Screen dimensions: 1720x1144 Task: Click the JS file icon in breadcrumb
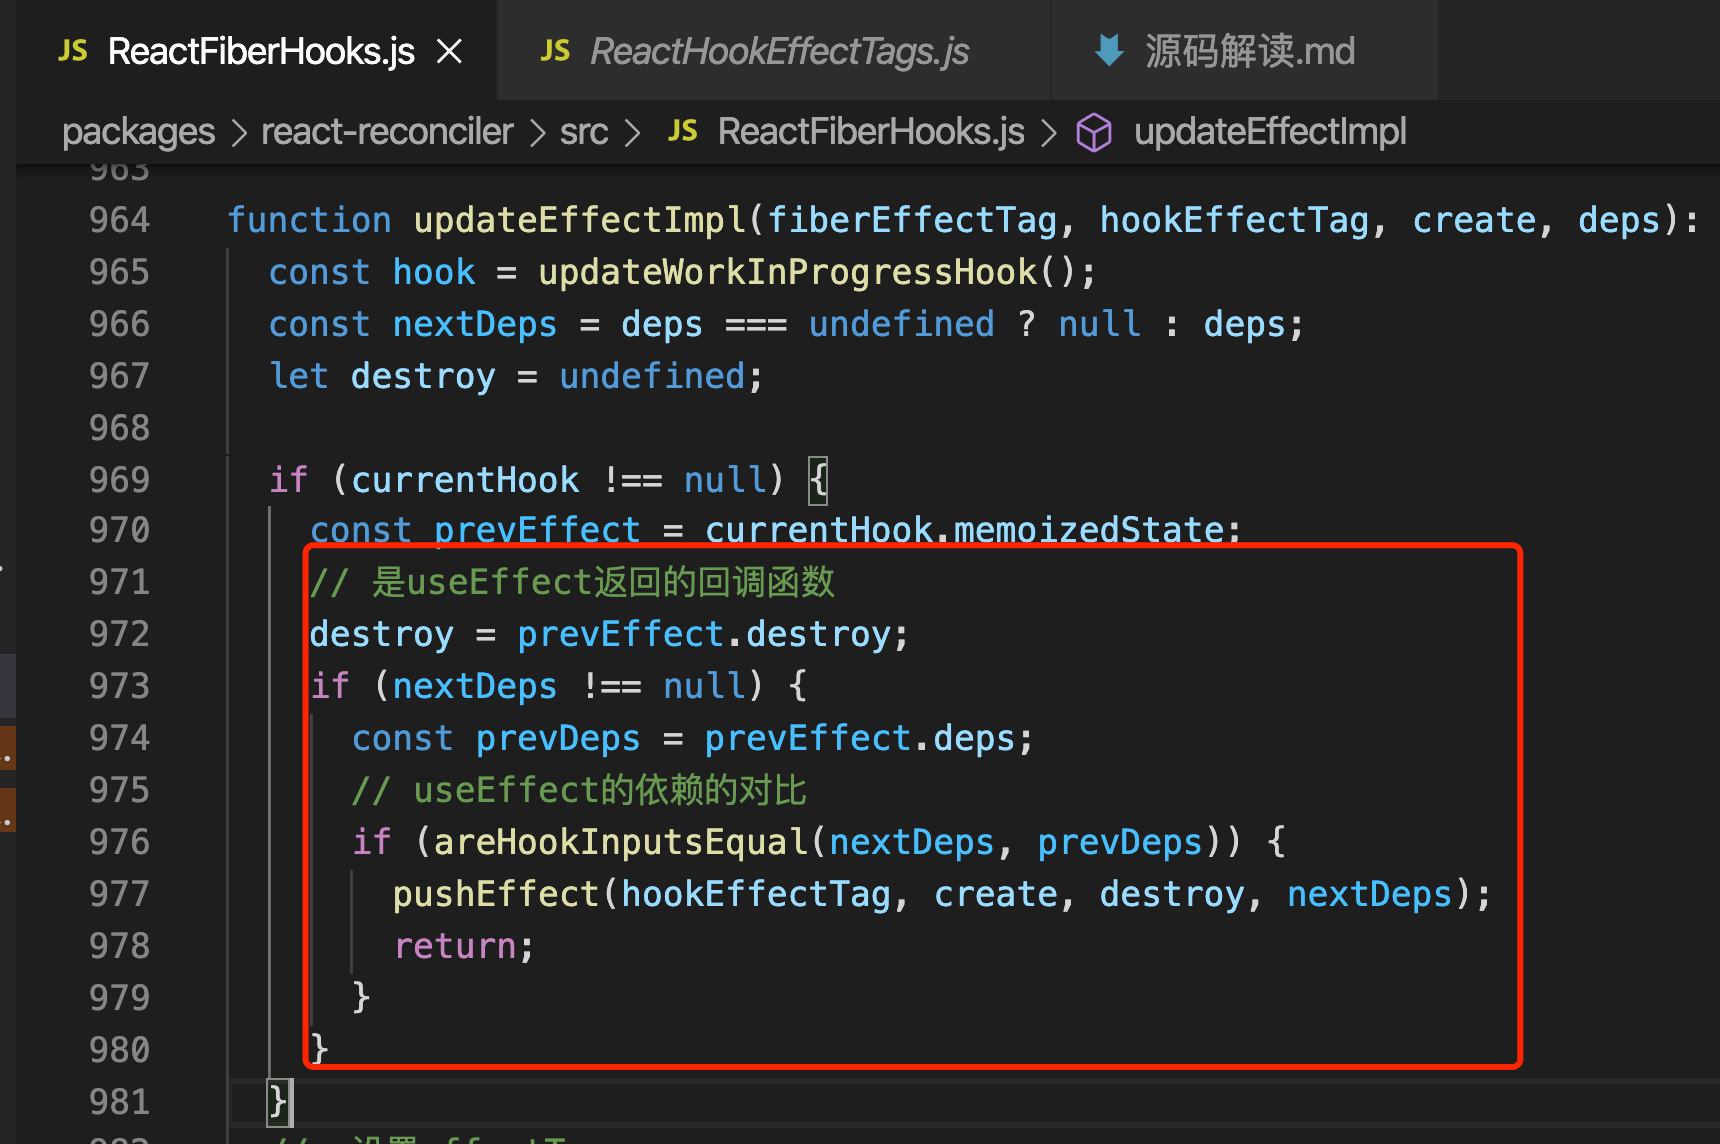pos(683,131)
